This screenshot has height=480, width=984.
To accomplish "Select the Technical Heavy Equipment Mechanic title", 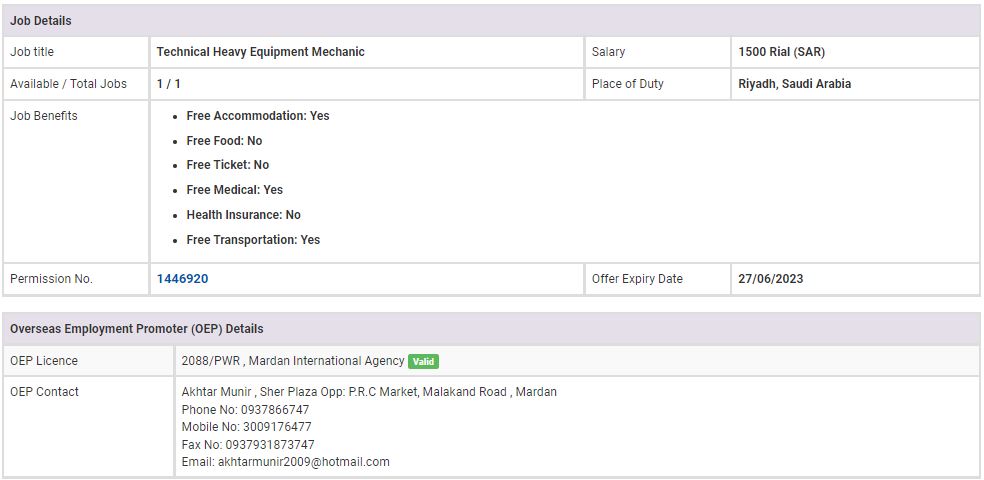I will point(260,52).
